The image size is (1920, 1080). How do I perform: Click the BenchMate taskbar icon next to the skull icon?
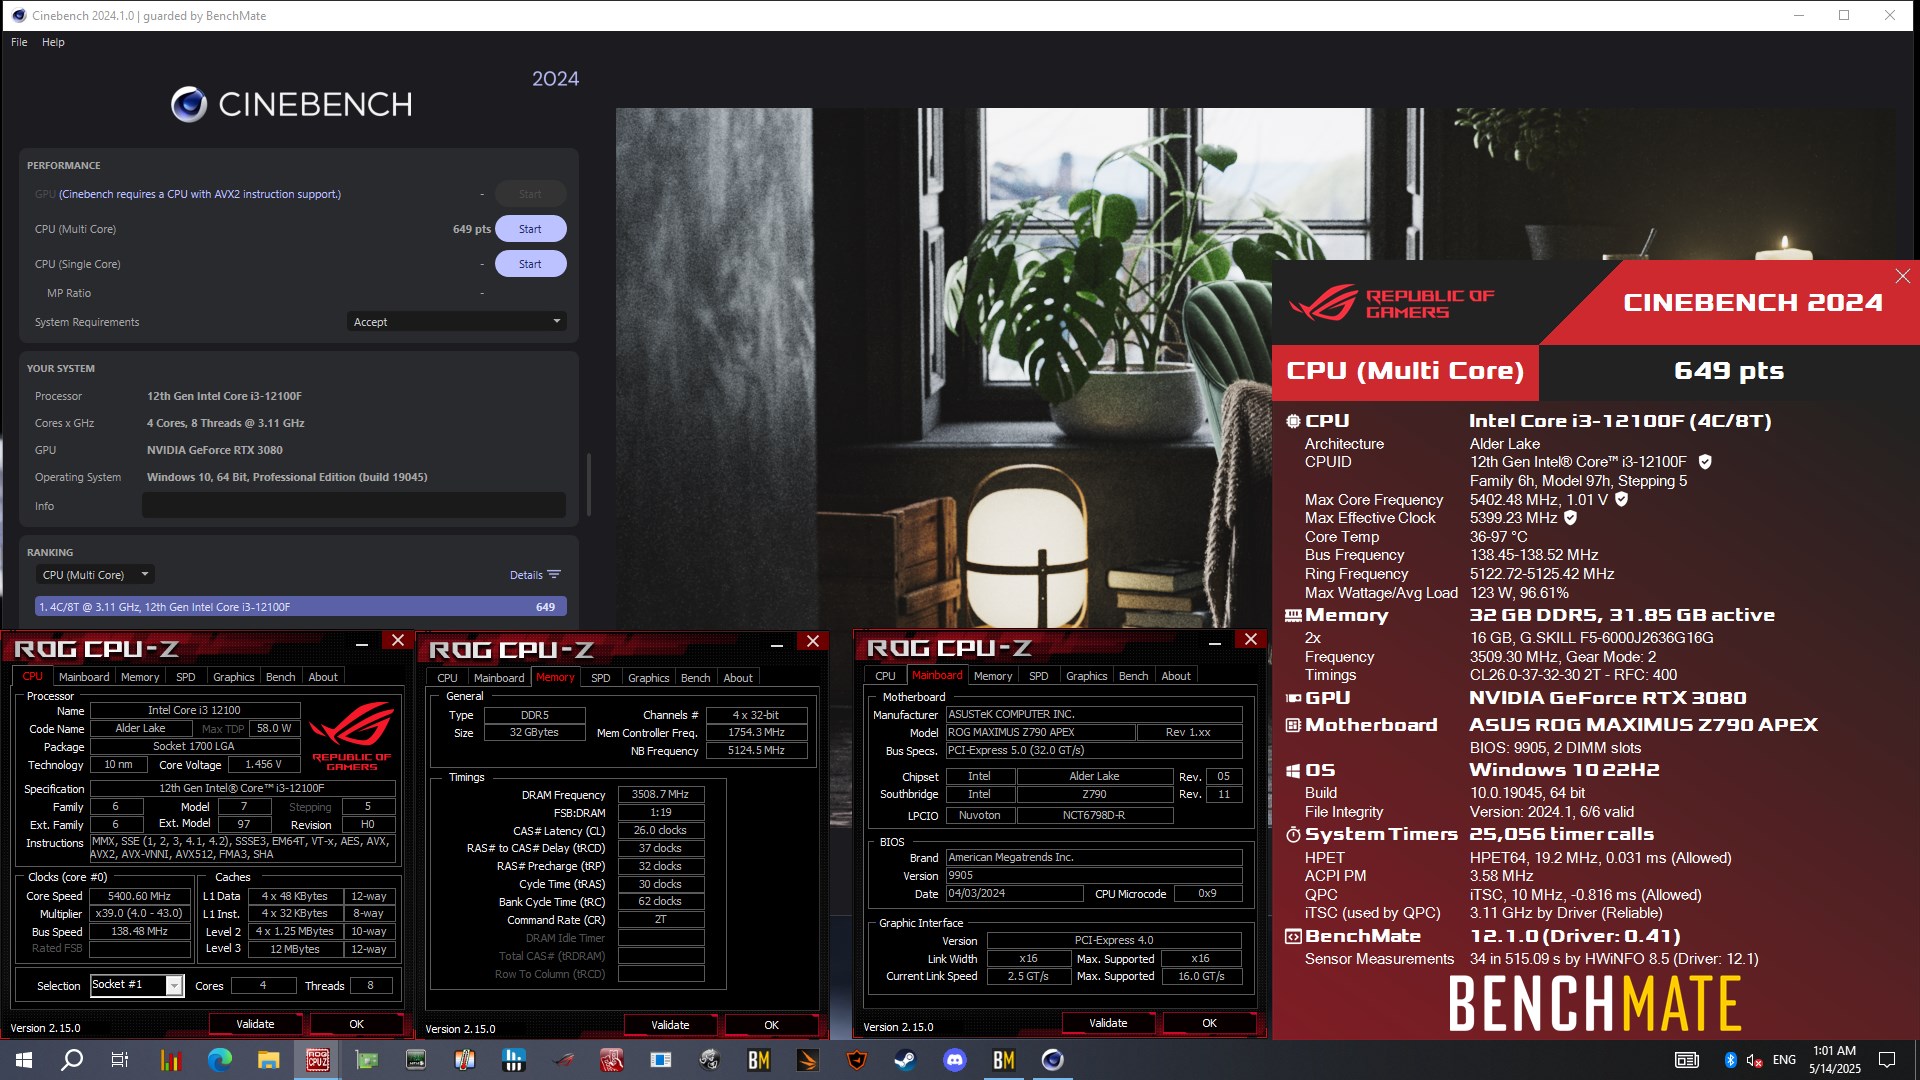[759, 1060]
